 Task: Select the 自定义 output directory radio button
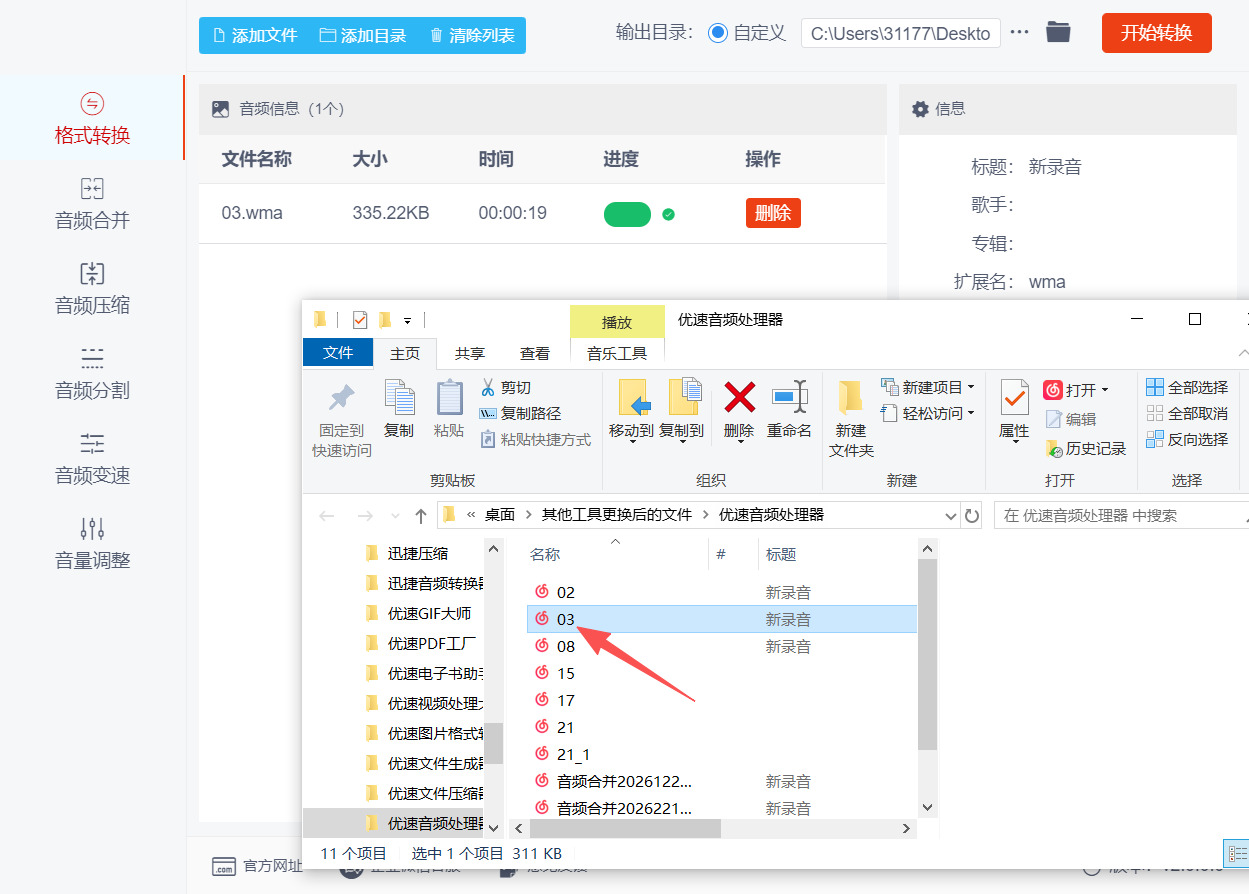(717, 33)
